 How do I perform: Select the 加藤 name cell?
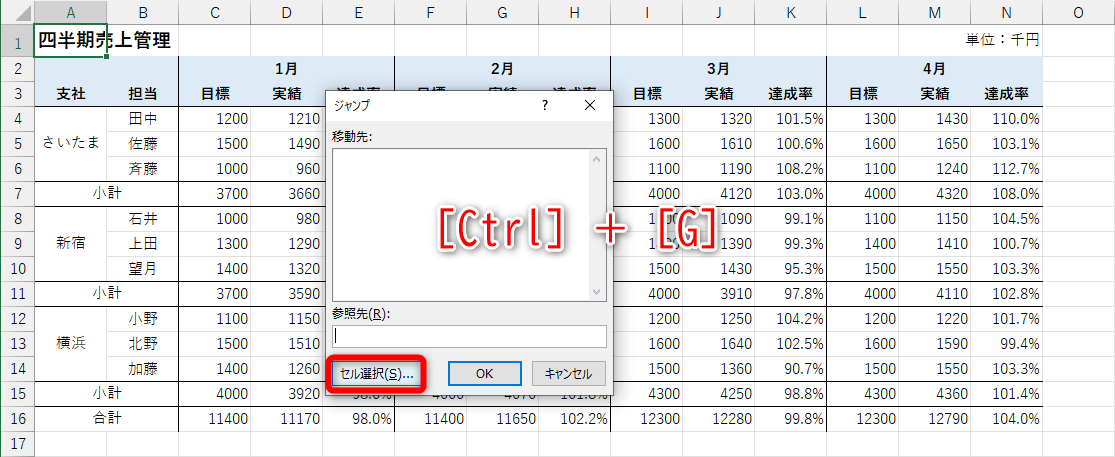(x=143, y=369)
